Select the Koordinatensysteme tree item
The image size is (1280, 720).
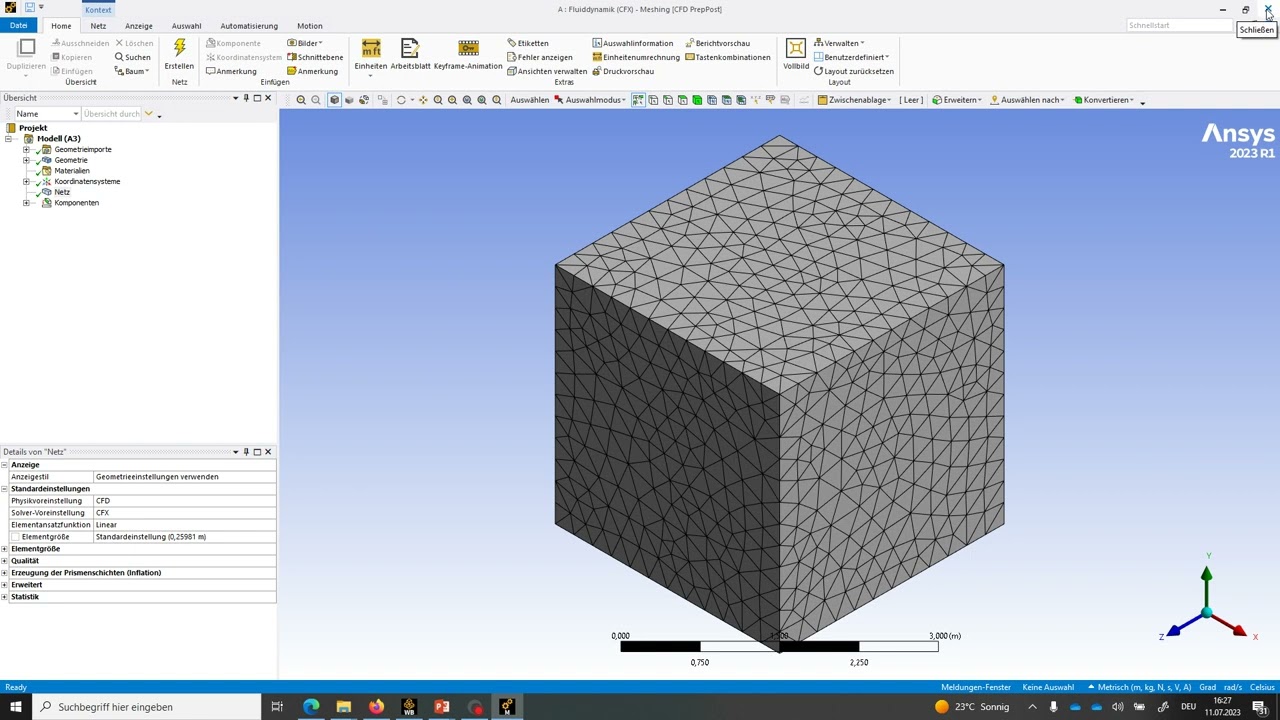tap(87, 182)
